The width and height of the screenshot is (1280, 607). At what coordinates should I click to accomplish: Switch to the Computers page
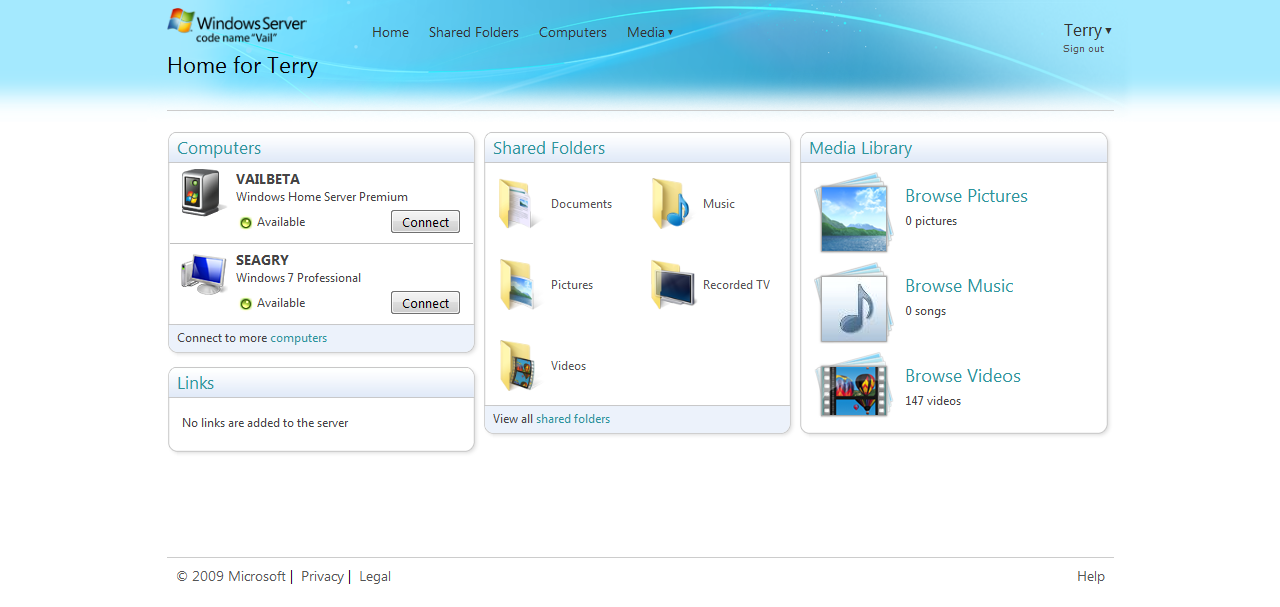pyautogui.click(x=572, y=32)
